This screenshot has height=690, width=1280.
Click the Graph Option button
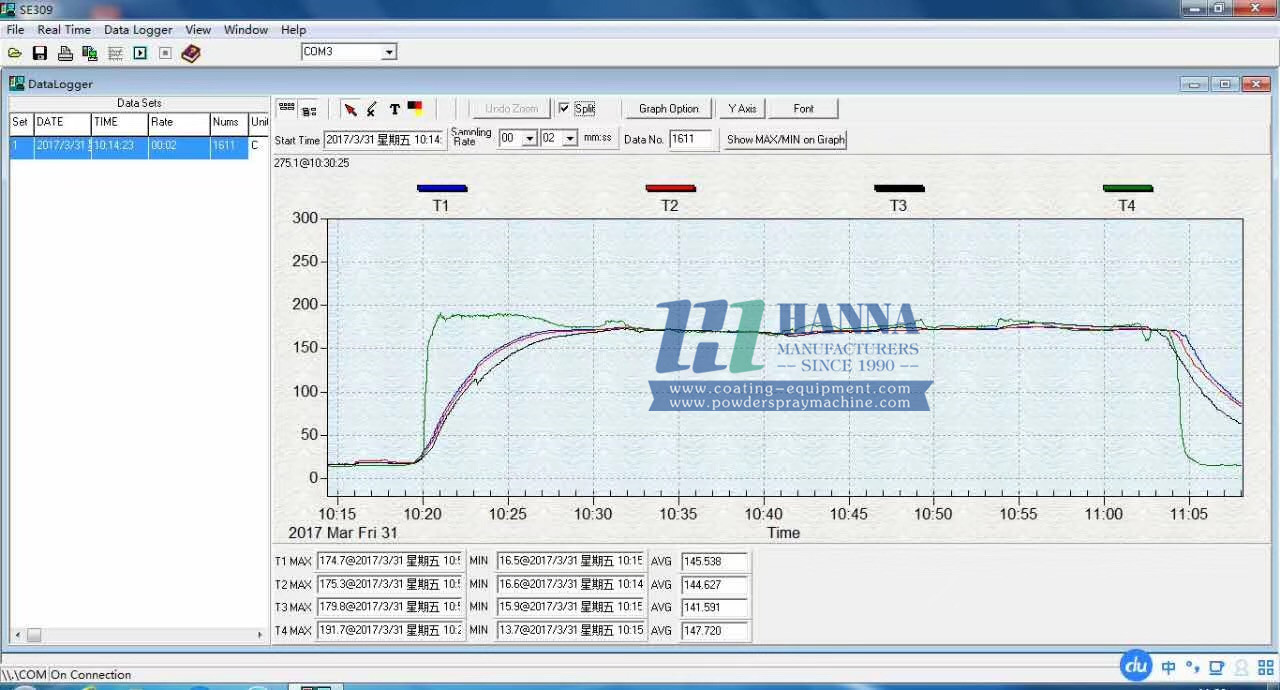[668, 109]
